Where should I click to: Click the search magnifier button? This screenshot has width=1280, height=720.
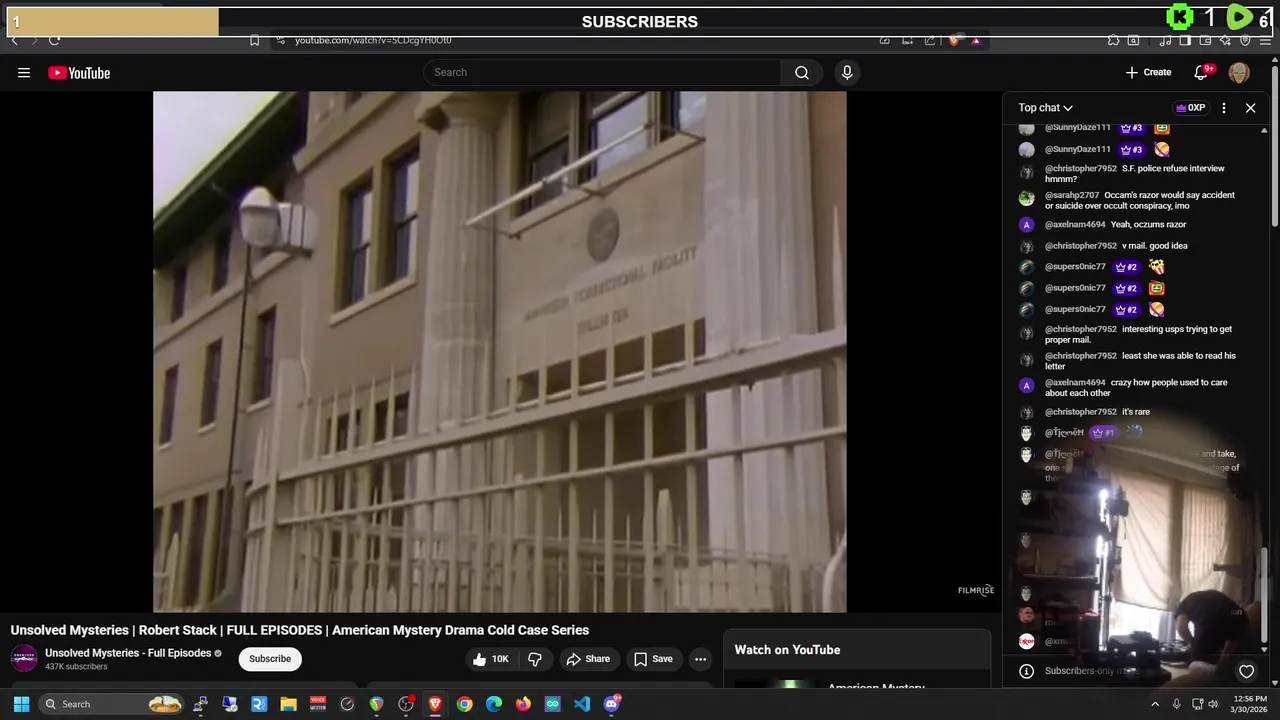pyautogui.click(x=802, y=72)
